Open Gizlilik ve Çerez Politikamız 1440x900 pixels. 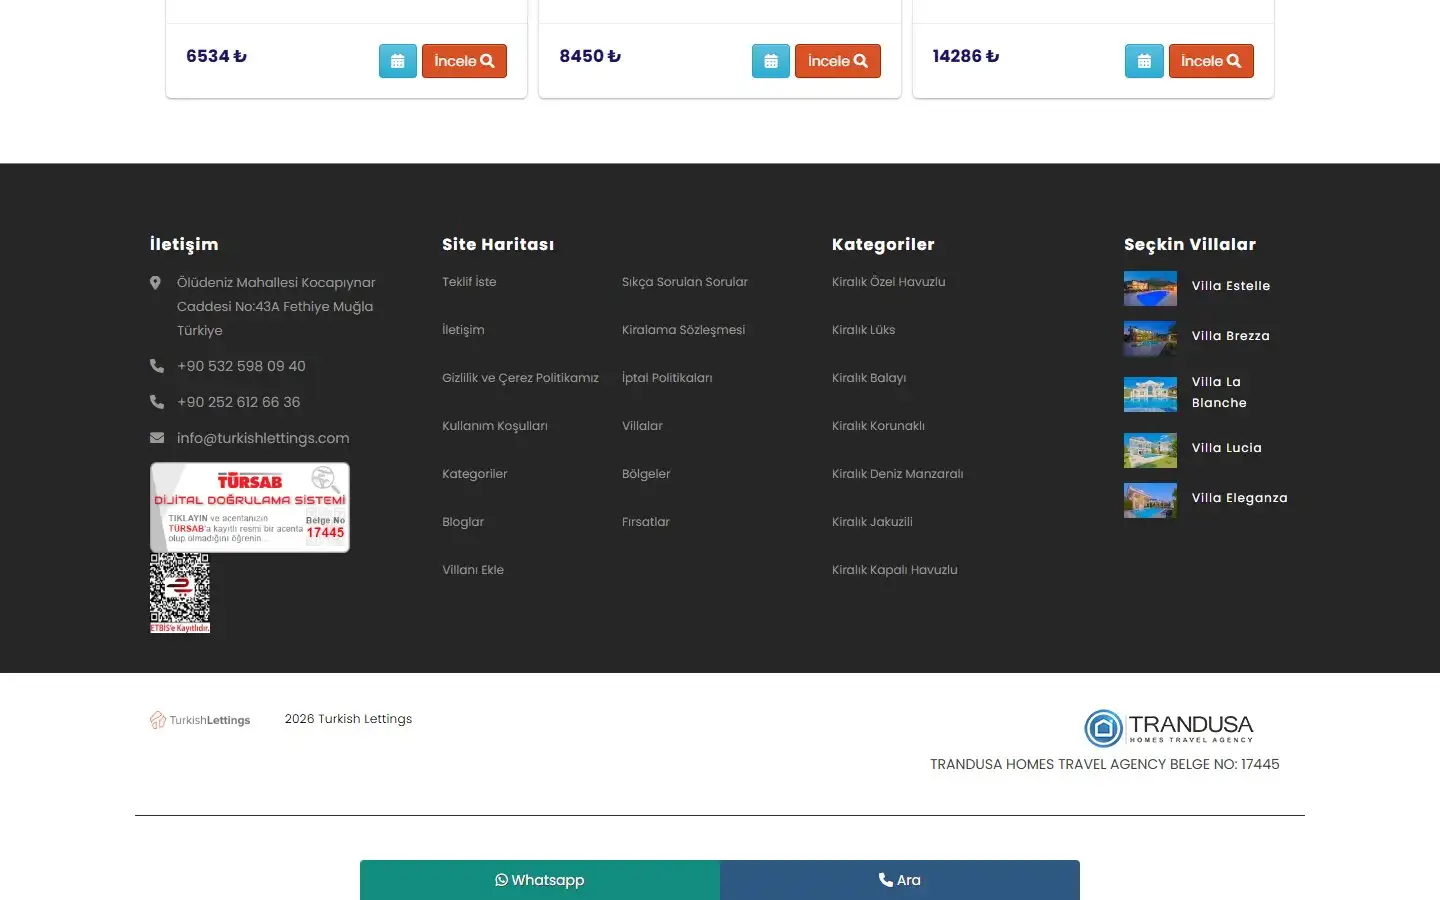[x=520, y=378]
